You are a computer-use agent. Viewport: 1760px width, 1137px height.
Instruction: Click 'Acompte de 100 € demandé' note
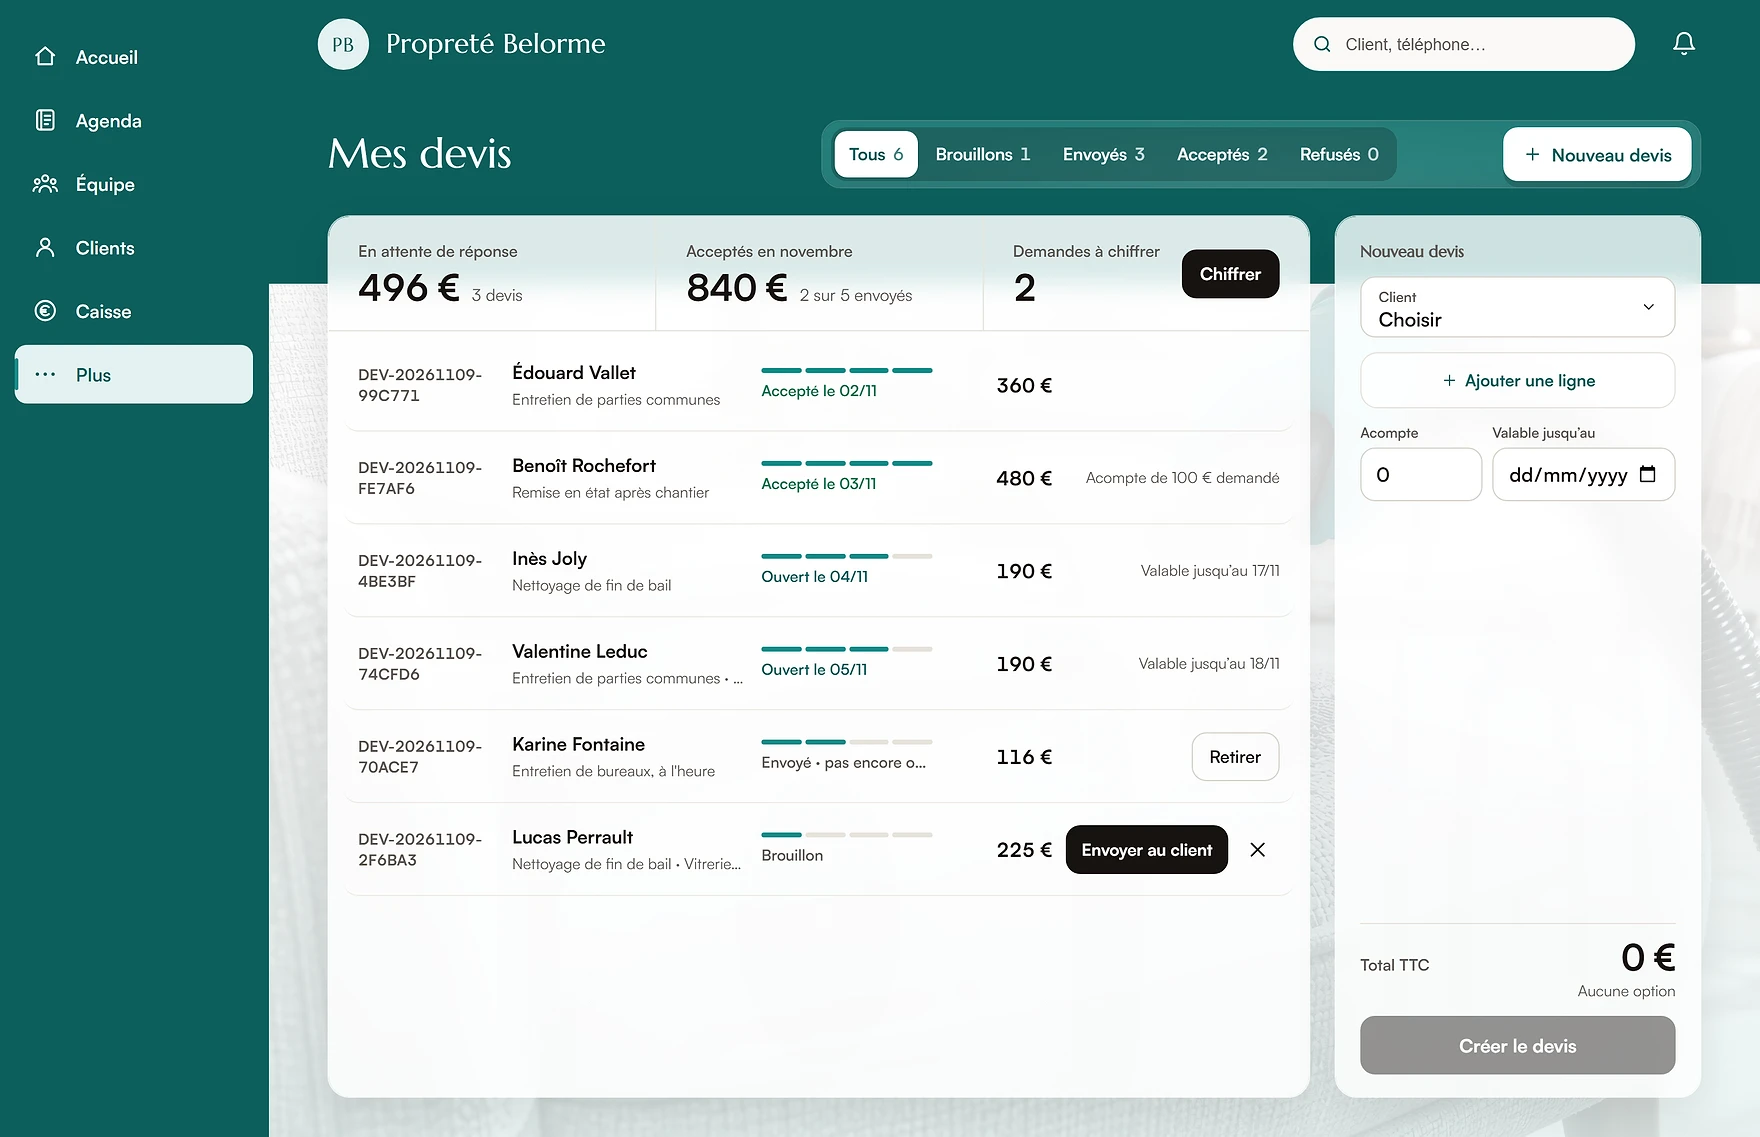pos(1183,478)
